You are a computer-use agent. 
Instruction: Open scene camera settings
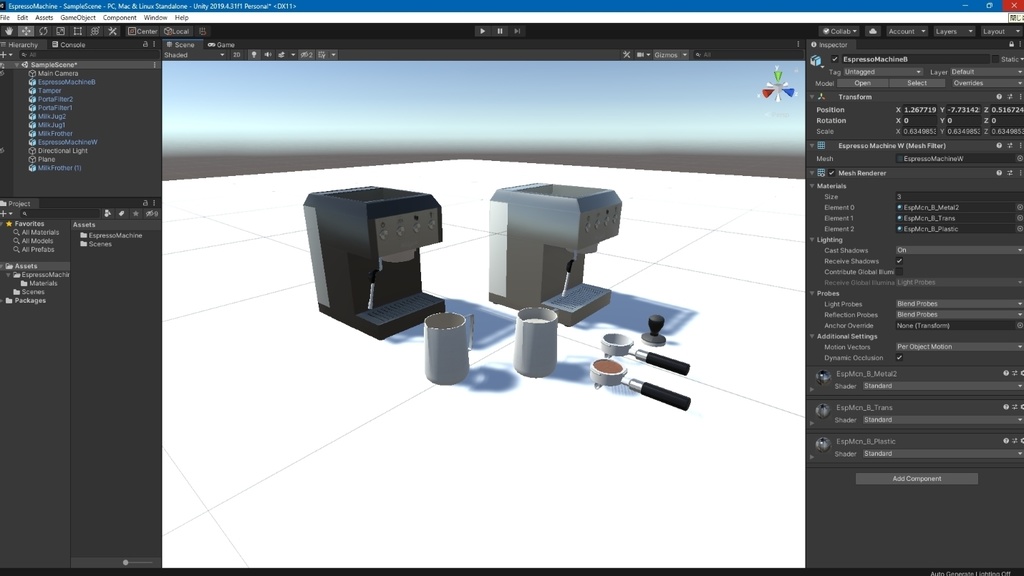coord(641,55)
